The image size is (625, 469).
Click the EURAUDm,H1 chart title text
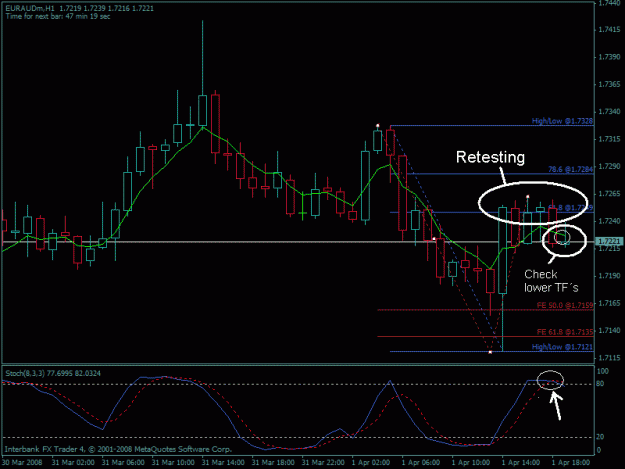tap(79, 8)
